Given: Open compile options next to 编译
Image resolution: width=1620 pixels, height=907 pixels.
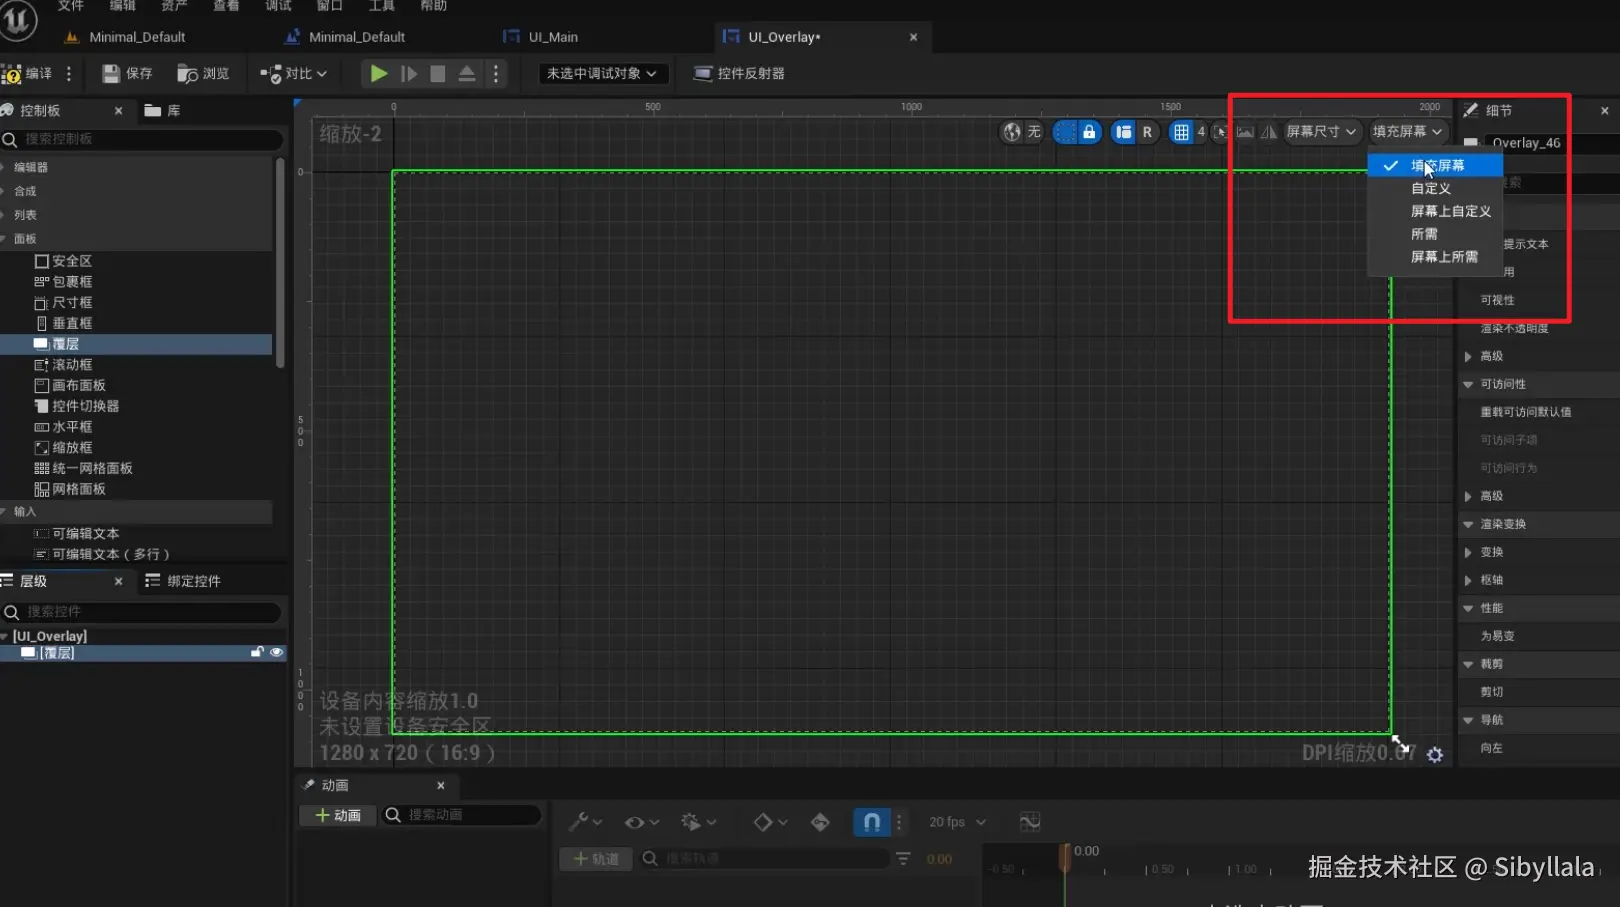Looking at the screenshot, I should point(69,74).
